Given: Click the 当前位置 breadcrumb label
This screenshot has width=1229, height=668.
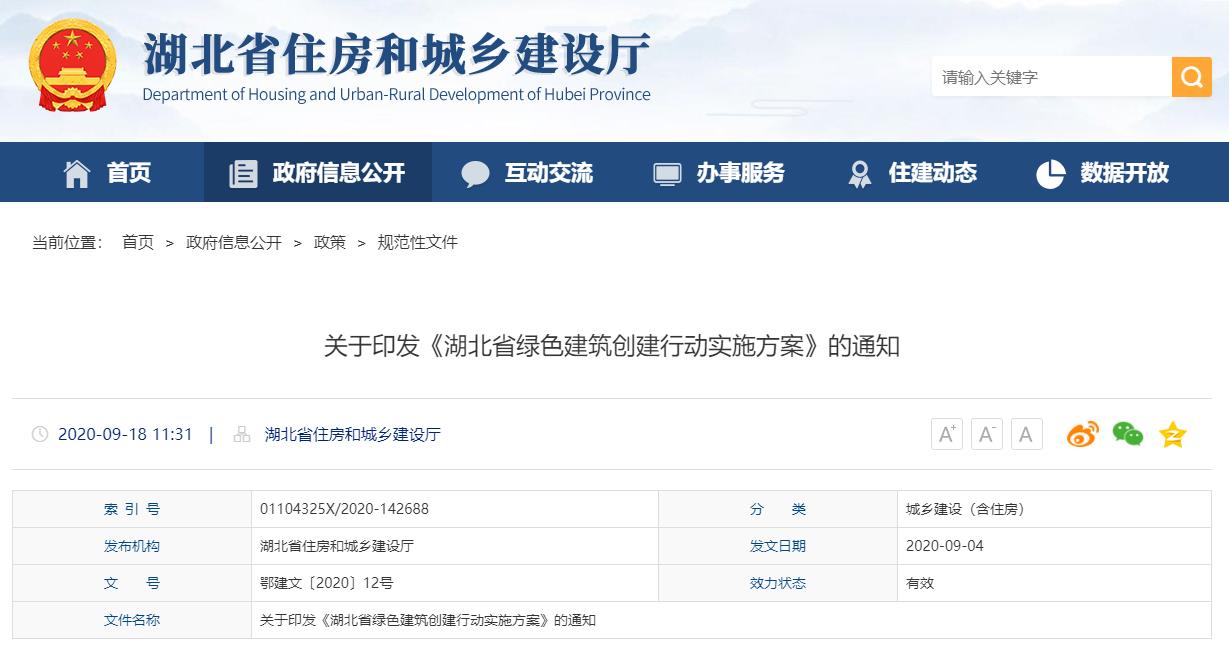Looking at the screenshot, I should pos(68,242).
